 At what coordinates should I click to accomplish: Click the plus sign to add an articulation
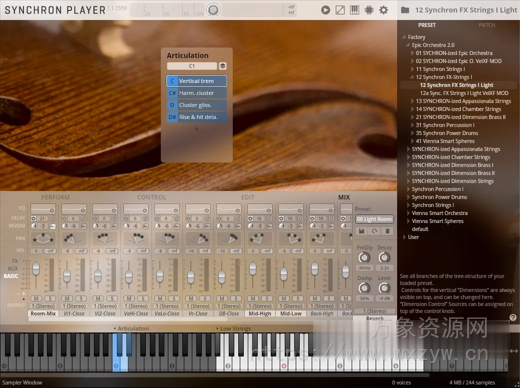(x=197, y=129)
